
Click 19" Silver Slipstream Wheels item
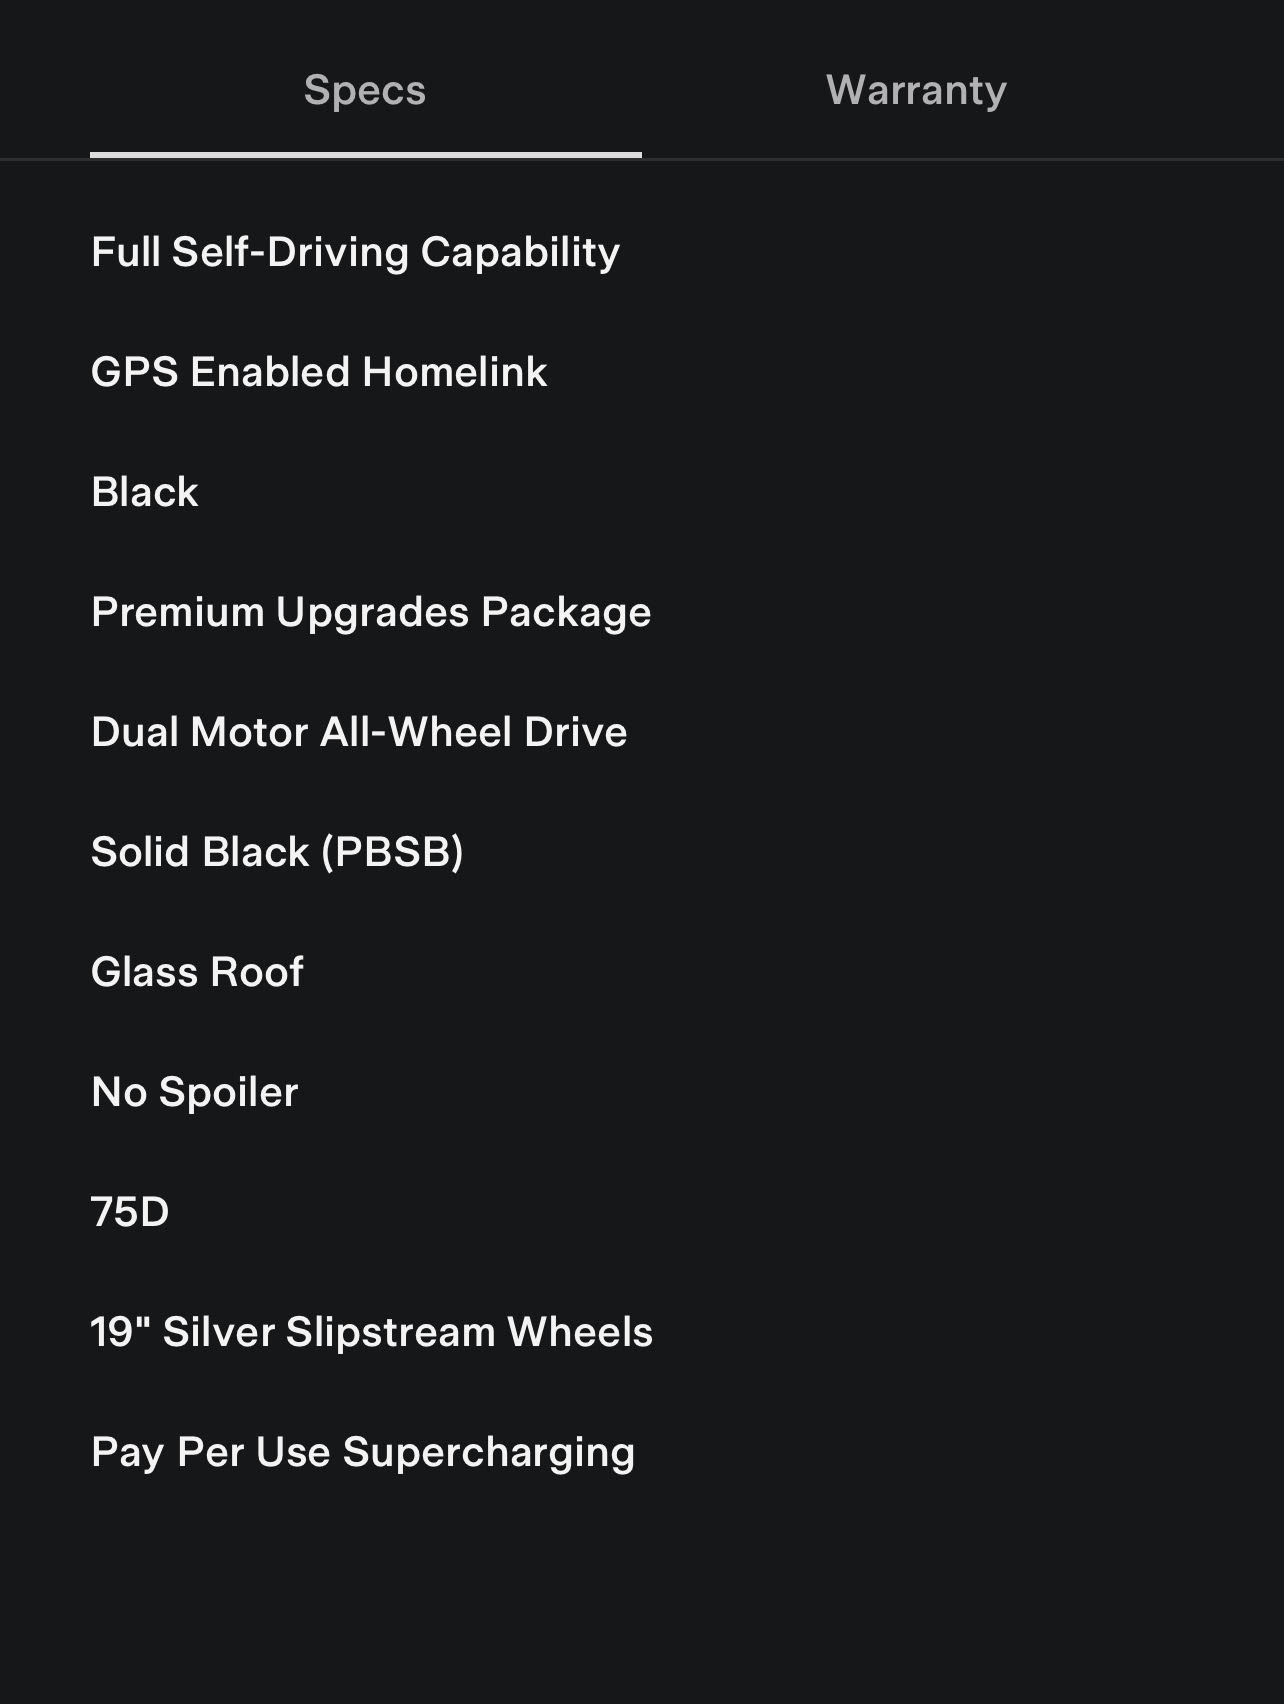pos(371,1332)
